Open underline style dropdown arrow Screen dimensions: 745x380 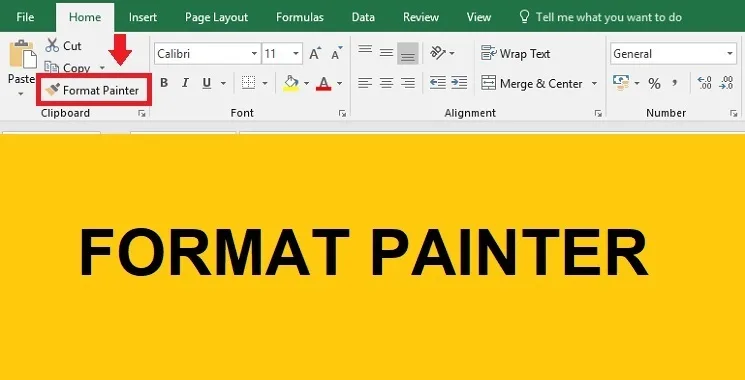pyautogui.click(x=223, y=84)
